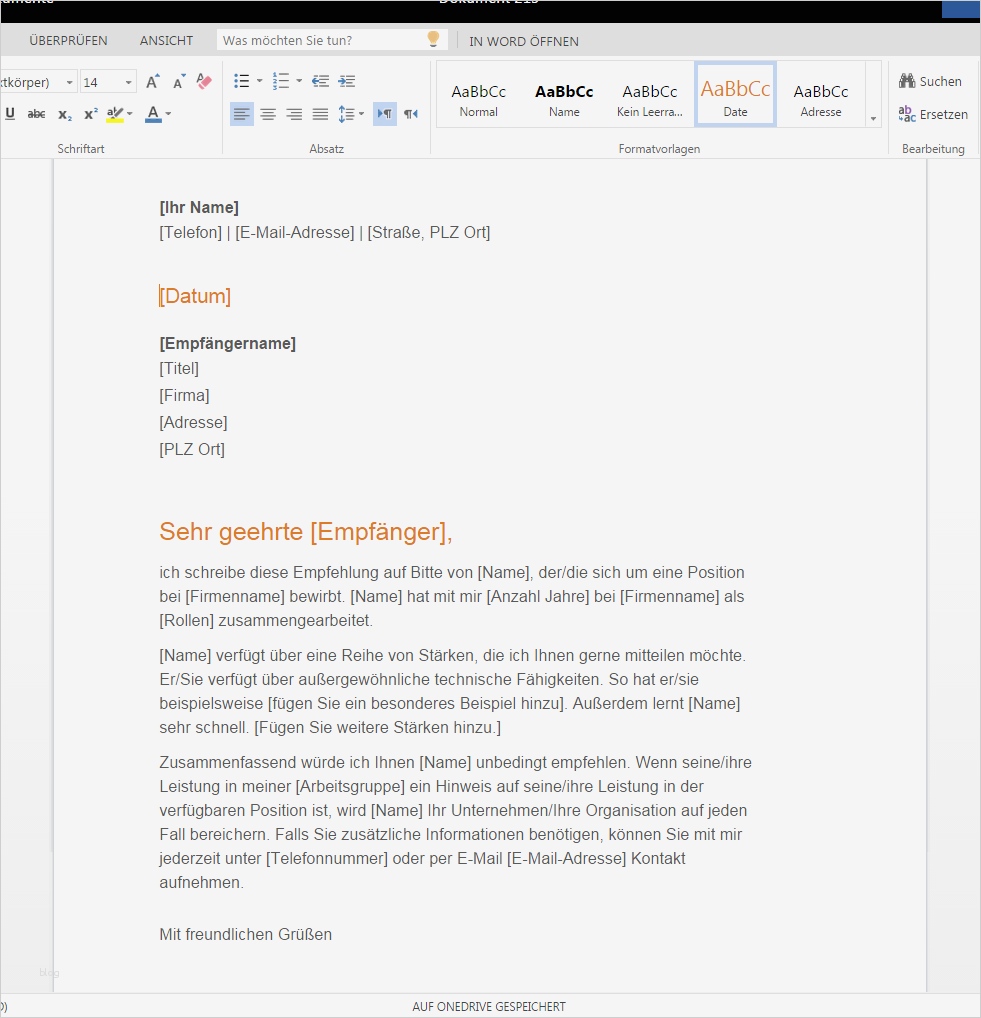The height and width of the screenshot is (1018, 981).
Task: Increase the paragraph indent
Action: tap(346, 81)
